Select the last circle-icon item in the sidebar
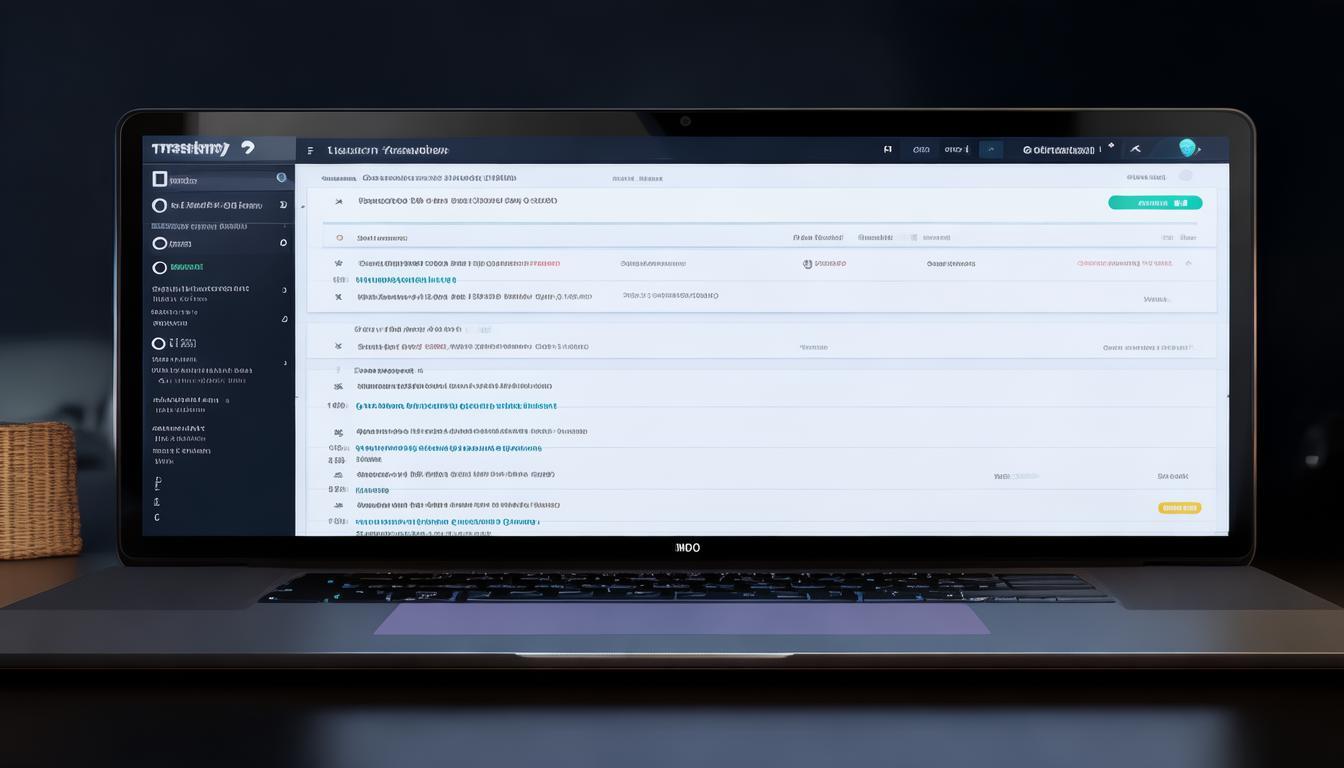 point(159,343)
